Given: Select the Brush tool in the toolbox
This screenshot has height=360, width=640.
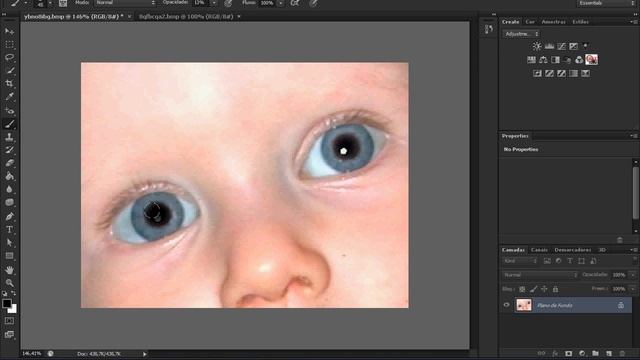Looking at the screenshot, I should 9,124.
